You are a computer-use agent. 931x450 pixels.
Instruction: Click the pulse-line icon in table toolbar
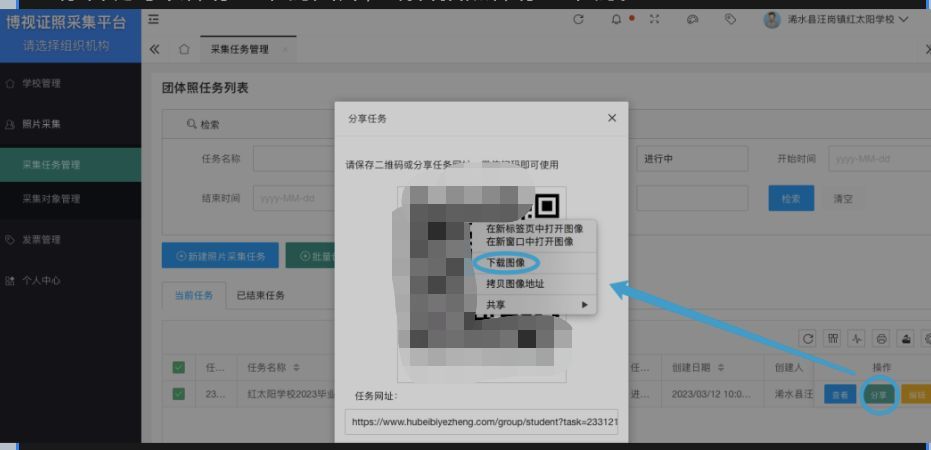click(856, 338)
